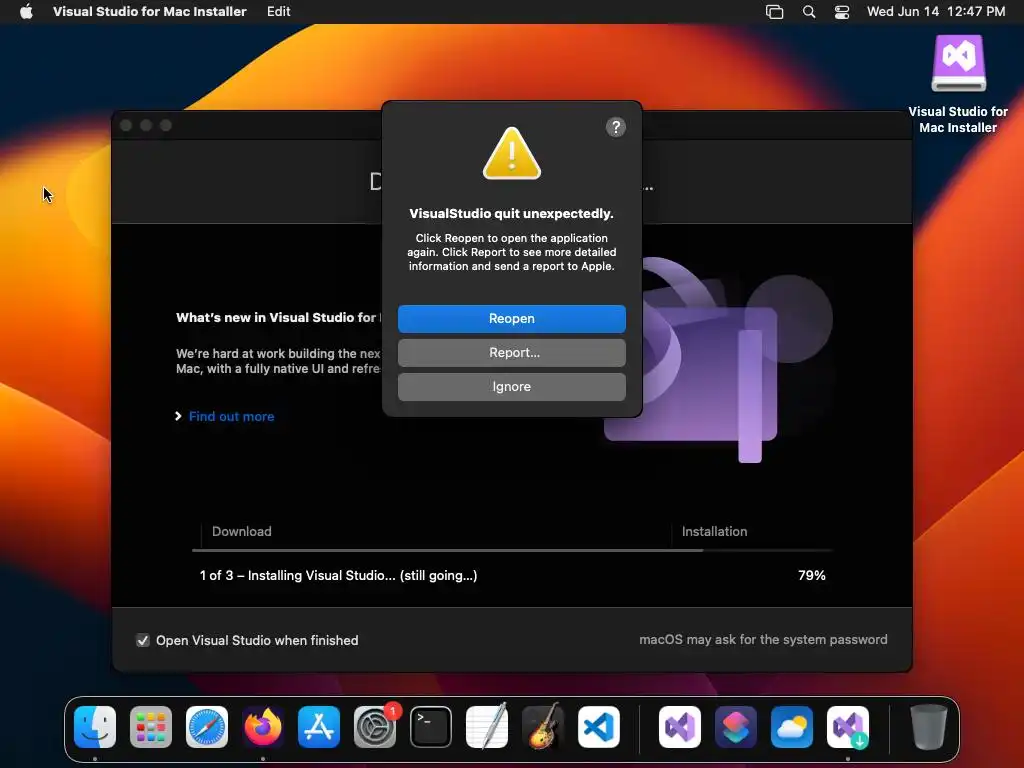
Task: Click the yellow warning triangle icon
Action: (x=511, y=154)
